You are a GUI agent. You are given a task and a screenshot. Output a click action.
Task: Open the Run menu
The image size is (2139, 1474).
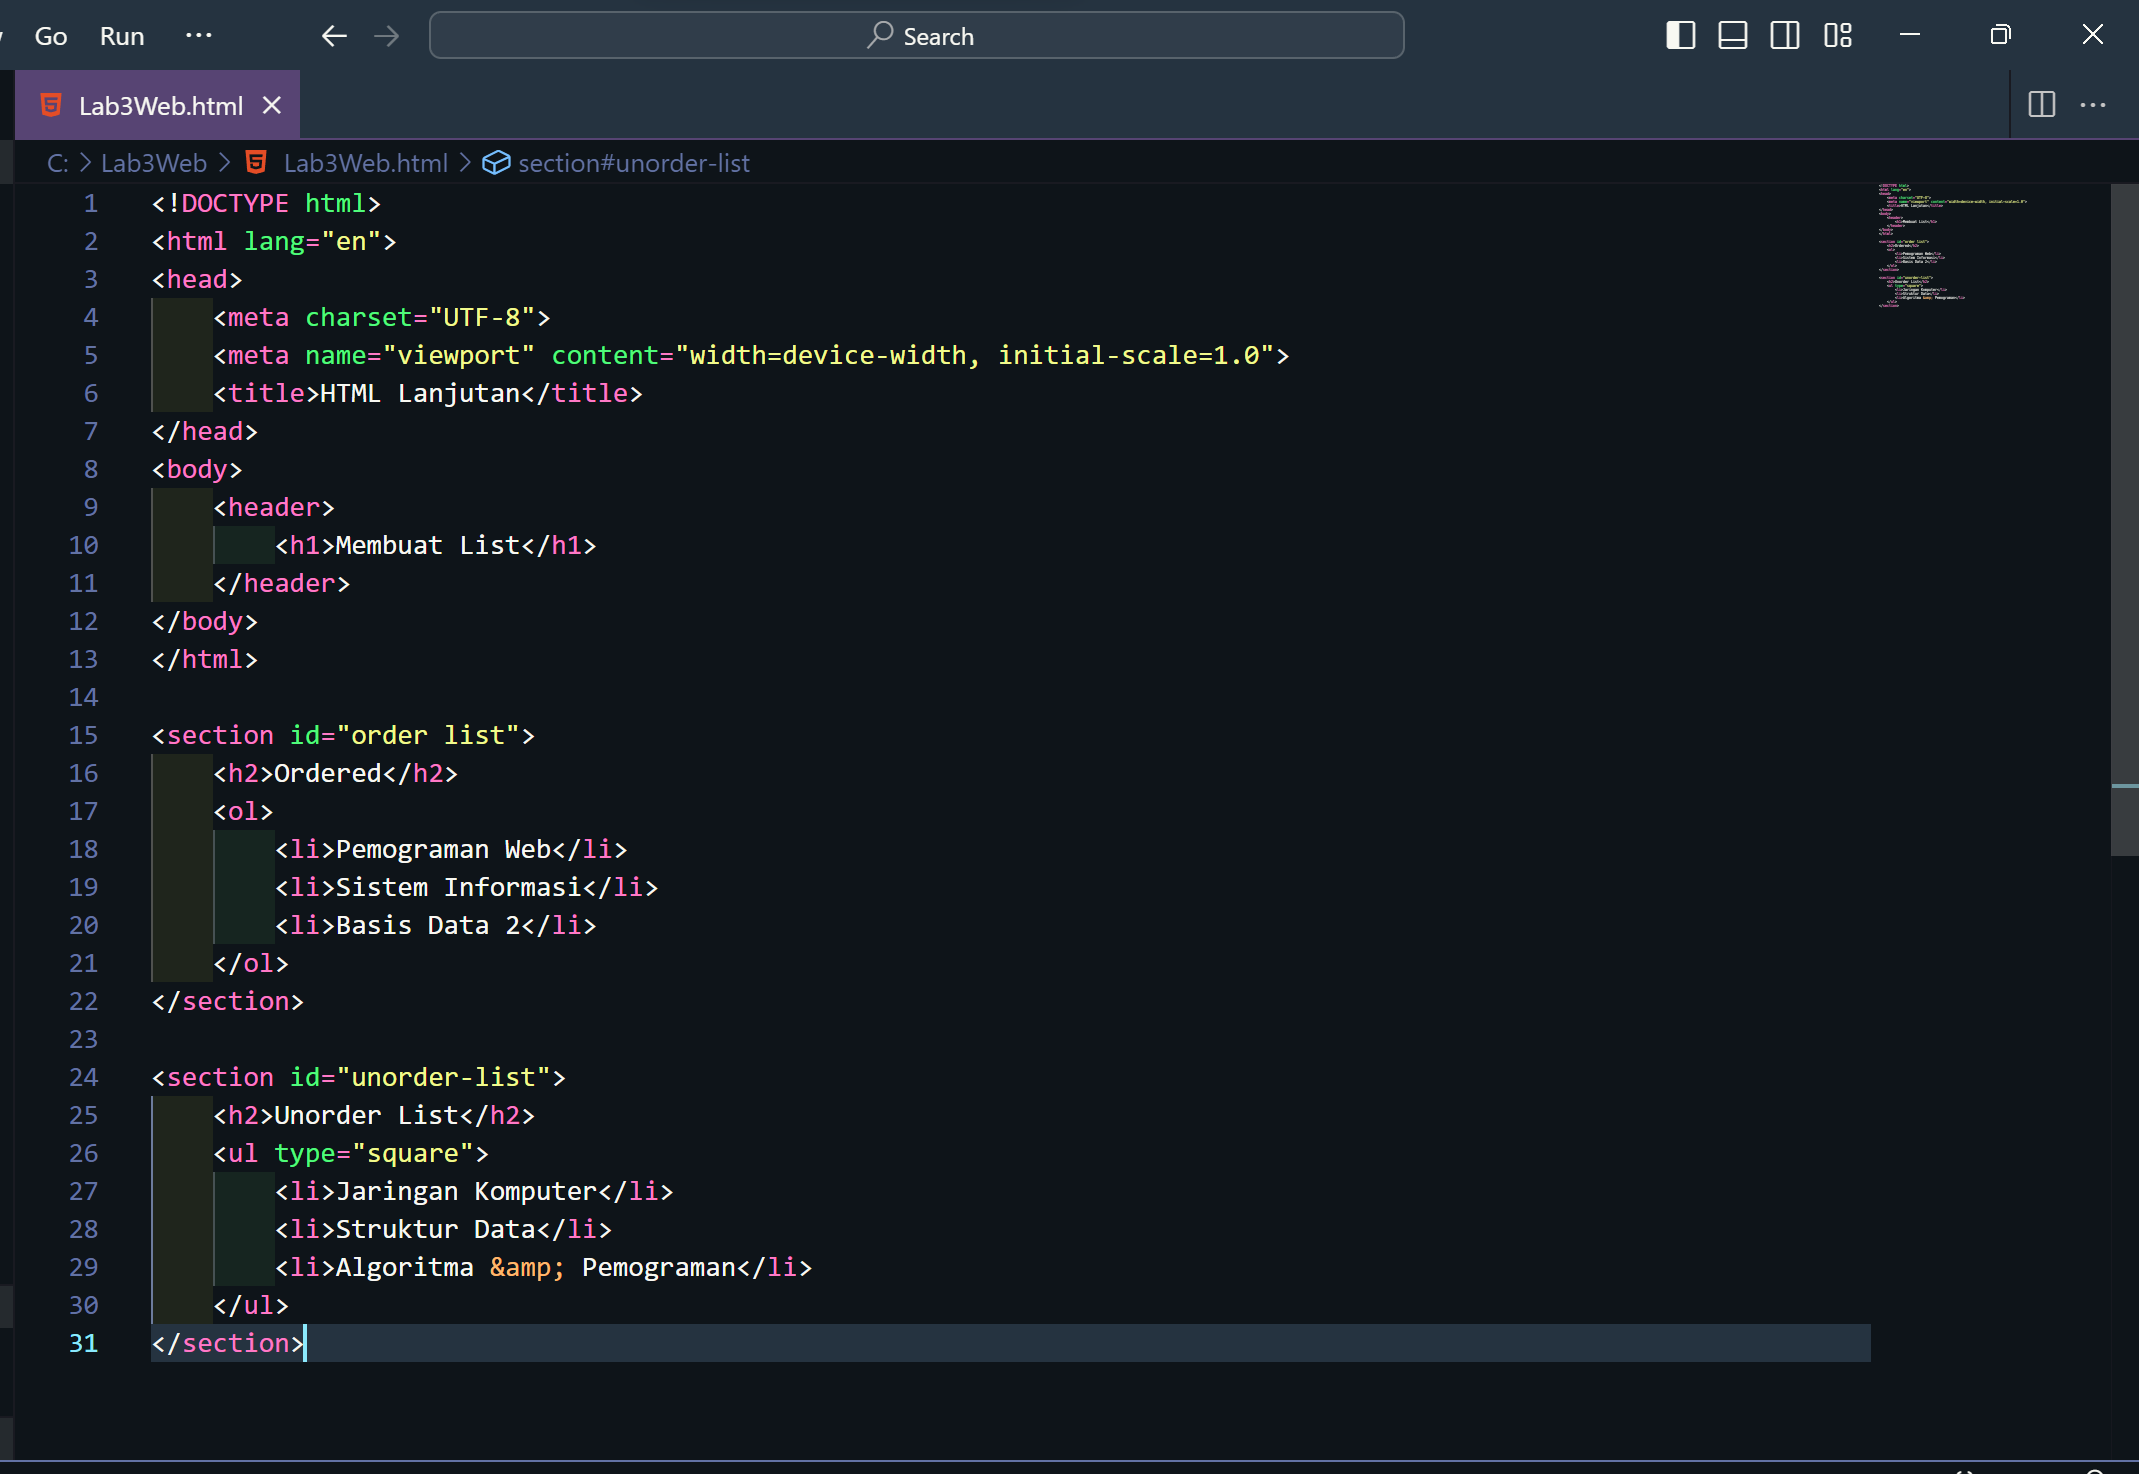tap(121, 35)
